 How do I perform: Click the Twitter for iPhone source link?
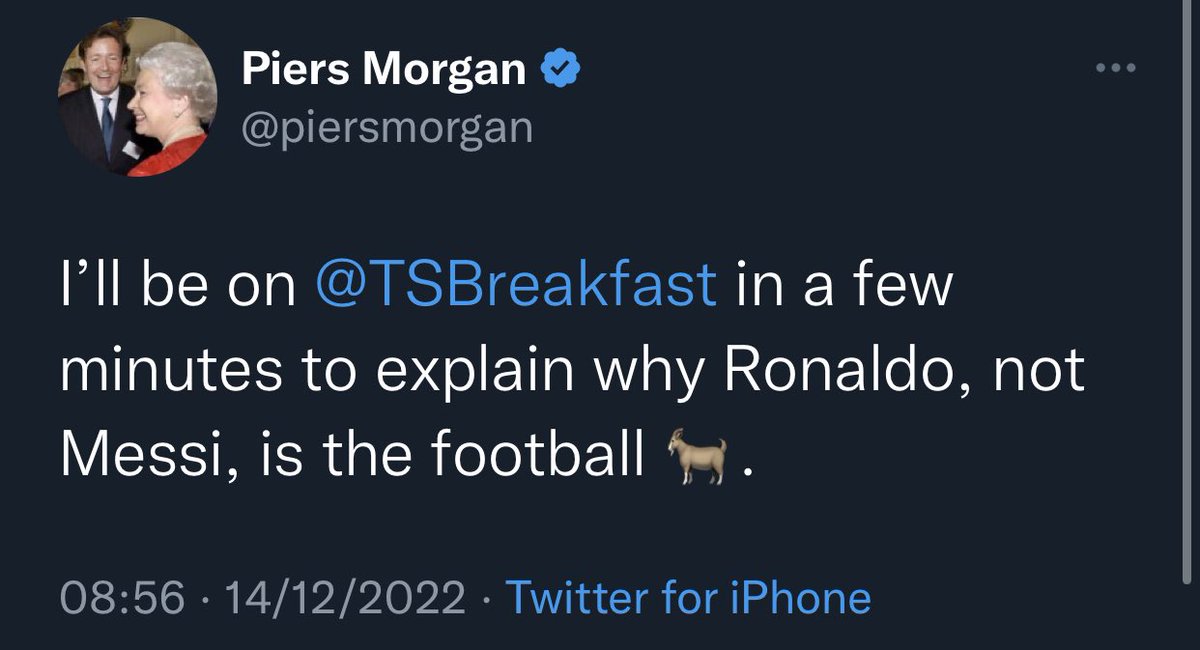pos(689,598)
